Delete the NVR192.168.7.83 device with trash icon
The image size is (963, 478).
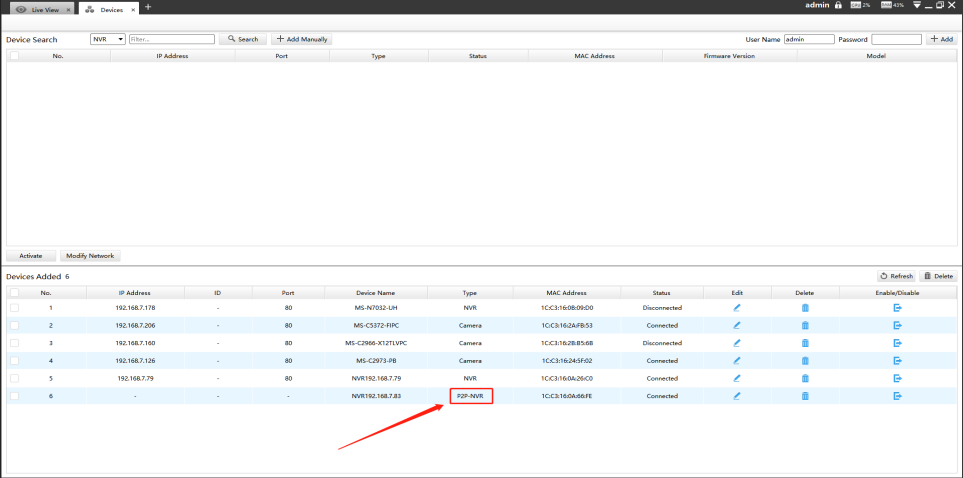pos(805,396)
